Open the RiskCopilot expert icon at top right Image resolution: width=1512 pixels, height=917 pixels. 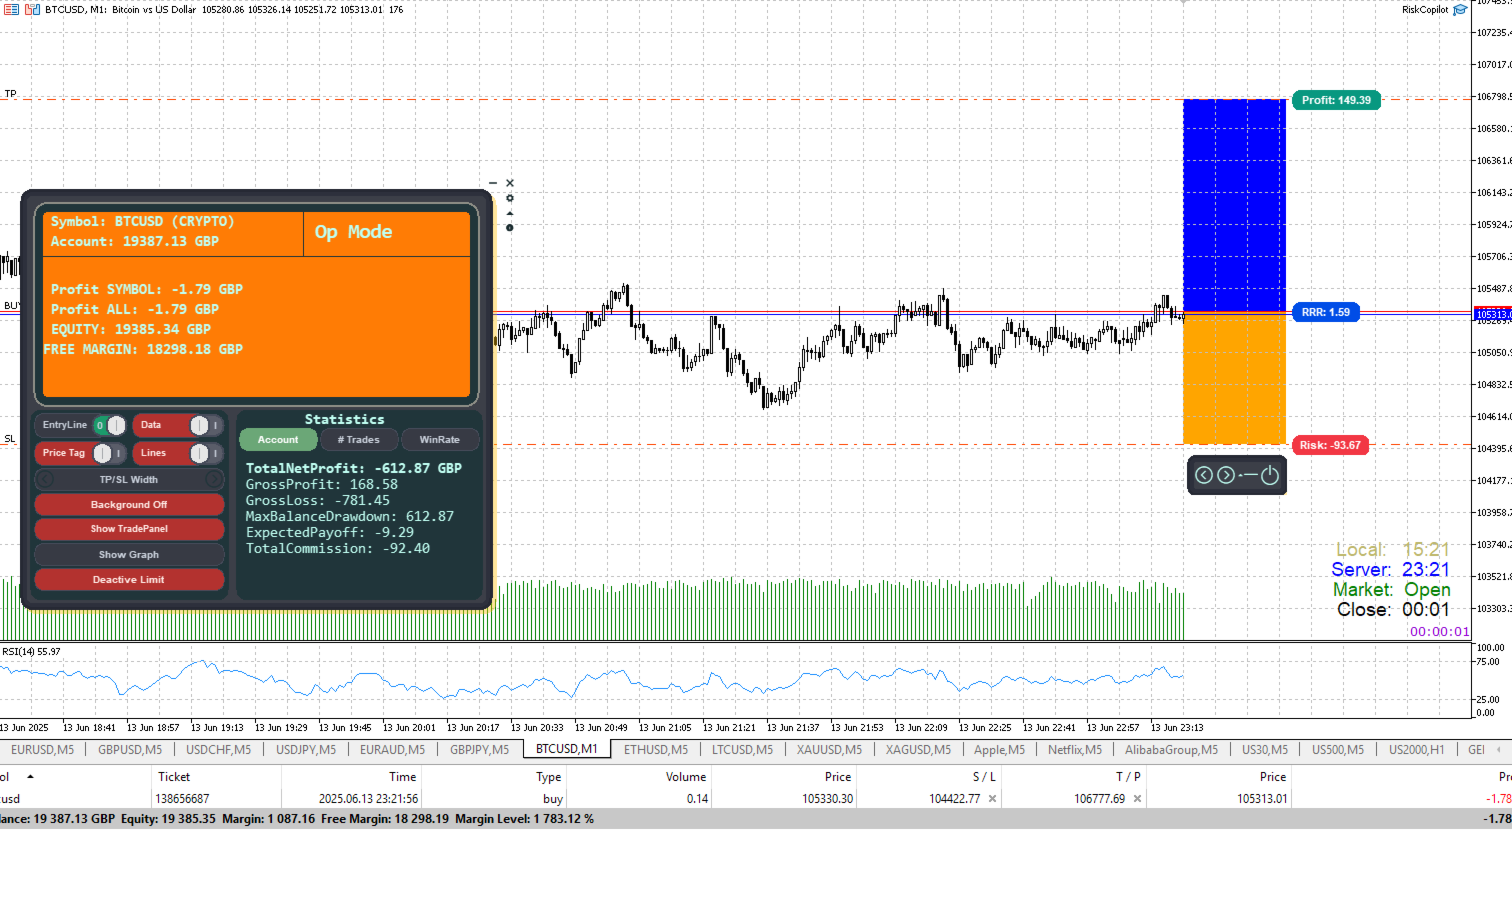pyautogui.click(x=1460, y=10)
